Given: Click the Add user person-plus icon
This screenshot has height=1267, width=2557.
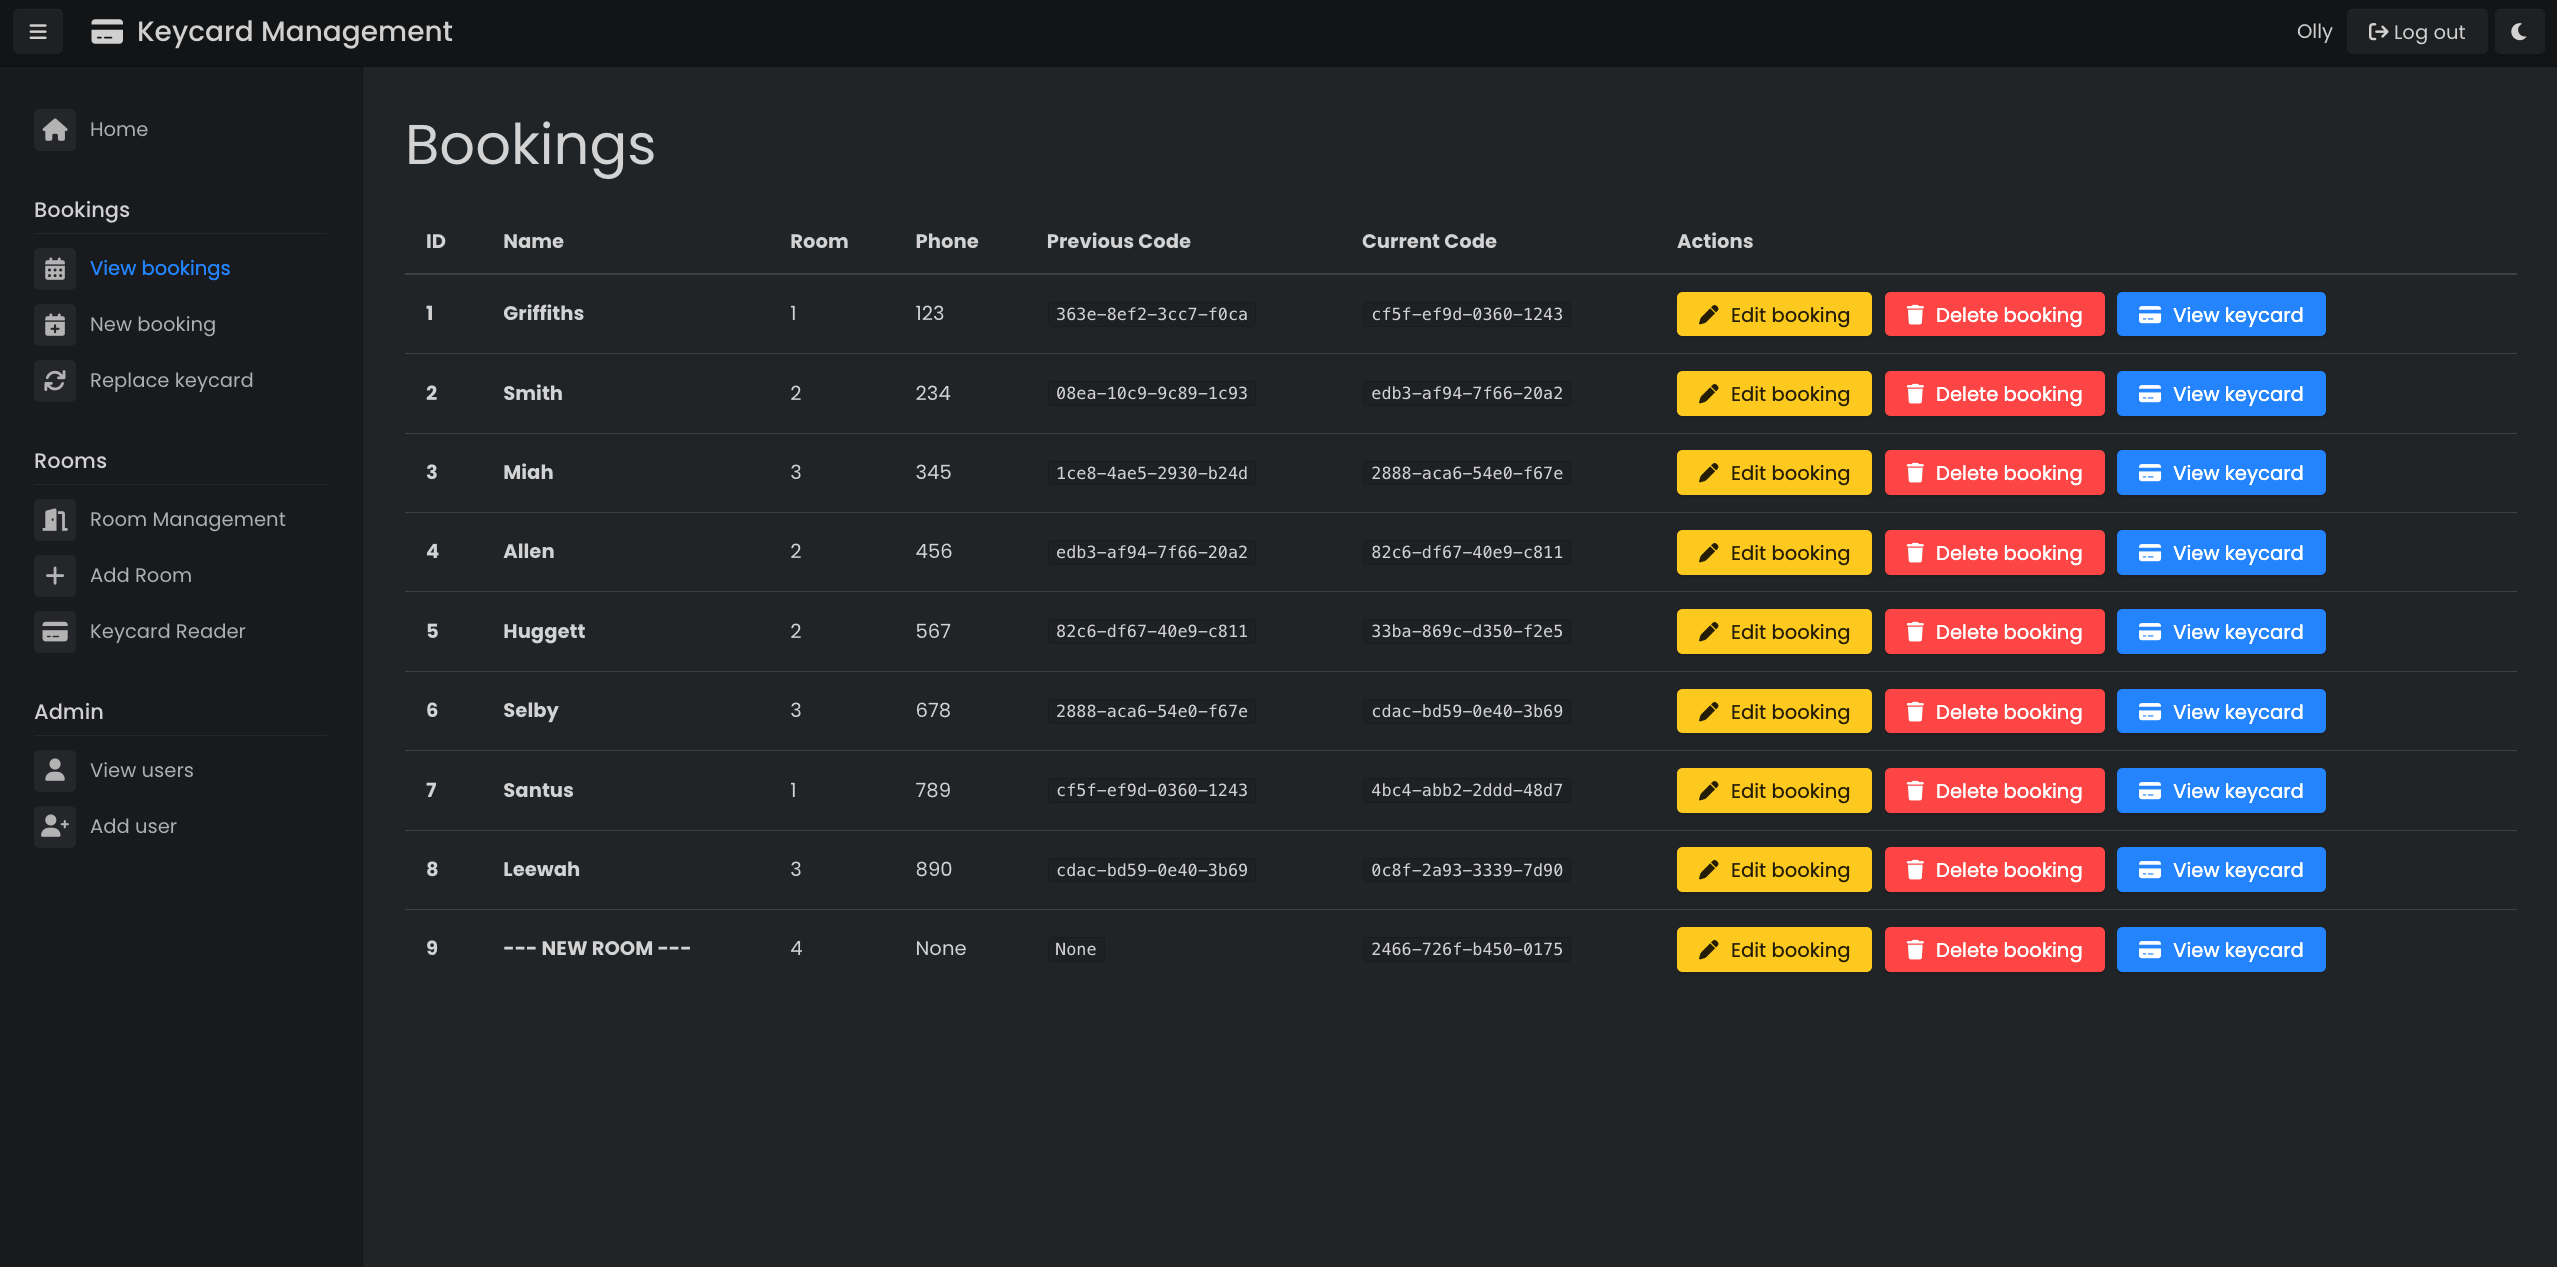Looking at the screenshot, I should coord(55,826).
